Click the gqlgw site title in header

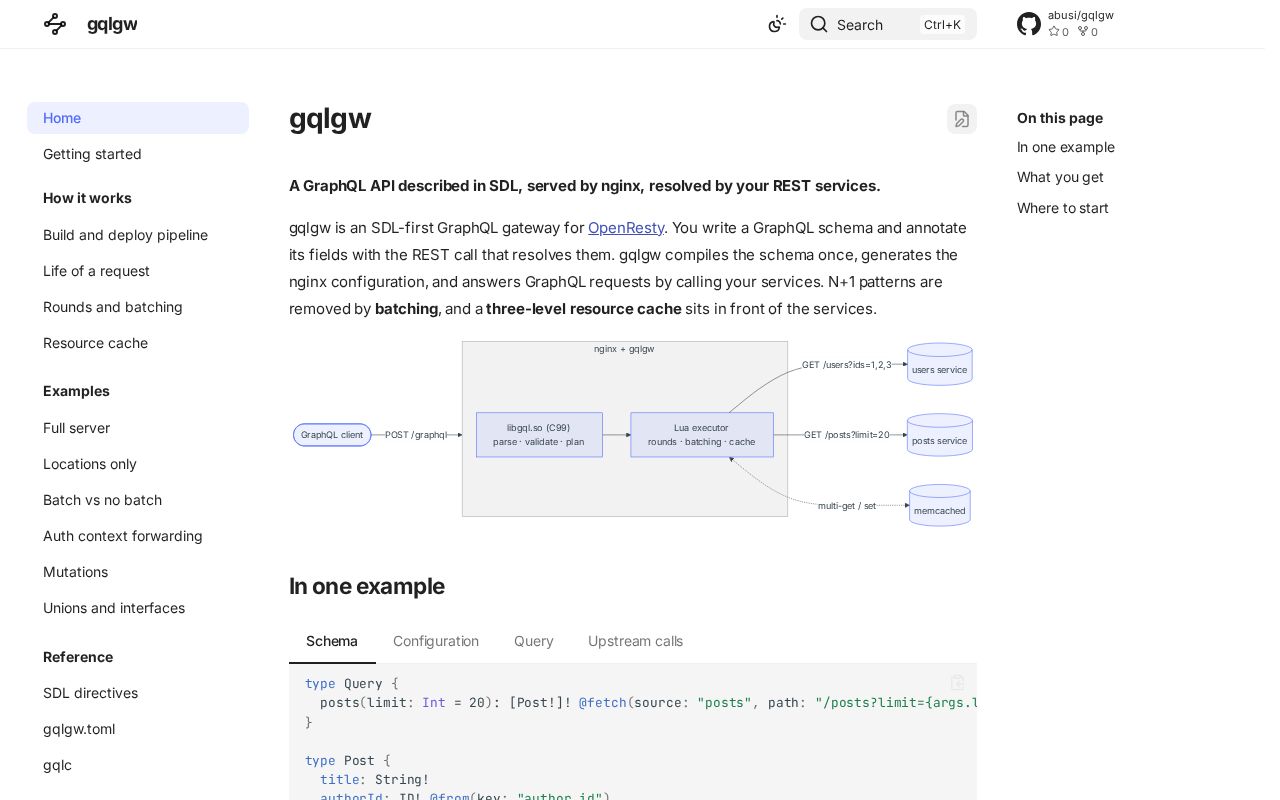coord(112,24)
